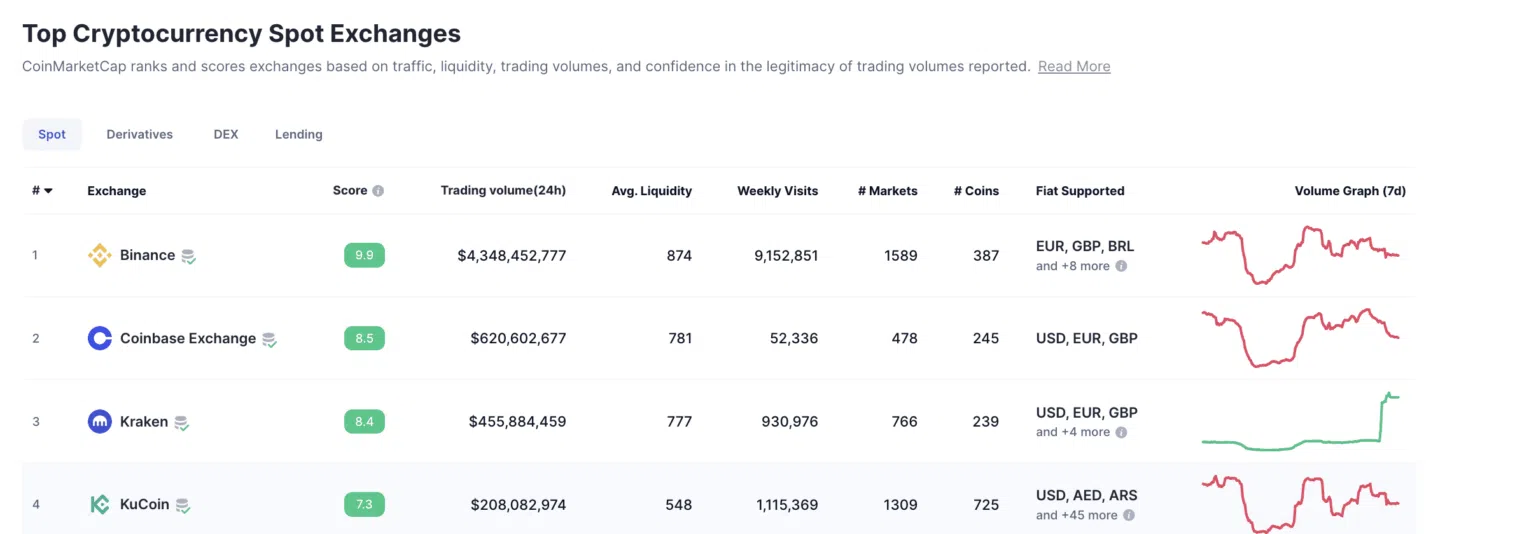Image resolution: width=1536 pixels, height=534 pixels.
Task: Expand Kraken's 'and +4 more' fiat list
Action: tap(1073, 432)
